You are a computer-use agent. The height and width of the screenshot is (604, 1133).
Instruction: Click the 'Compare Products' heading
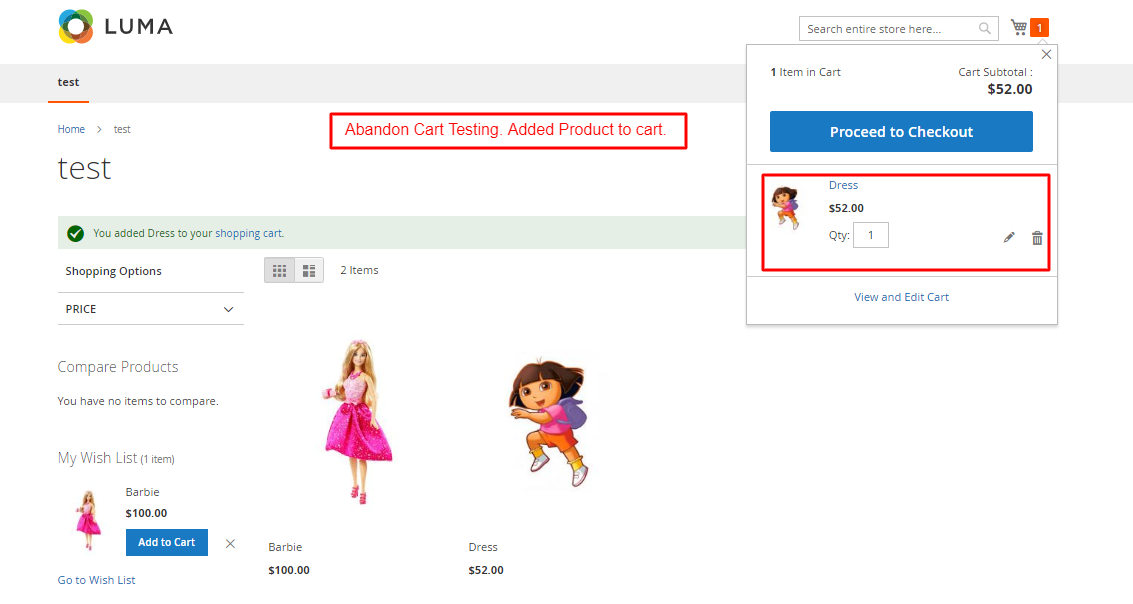pyautogui.click(x=118, y=367)
